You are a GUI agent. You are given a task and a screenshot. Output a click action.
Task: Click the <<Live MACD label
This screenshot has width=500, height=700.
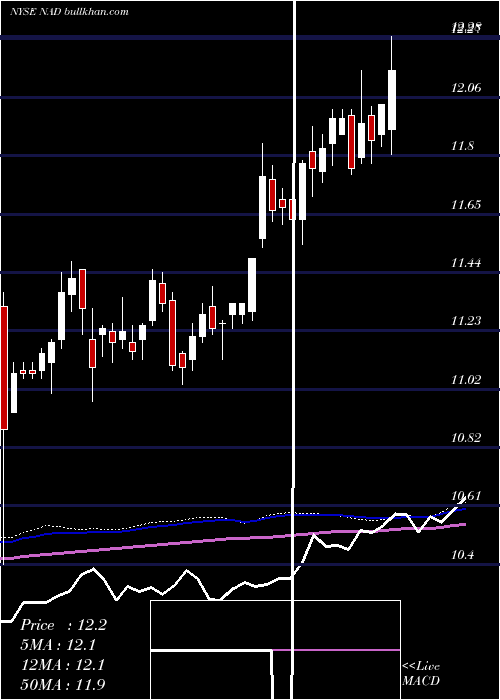click(x=421, y=673)
